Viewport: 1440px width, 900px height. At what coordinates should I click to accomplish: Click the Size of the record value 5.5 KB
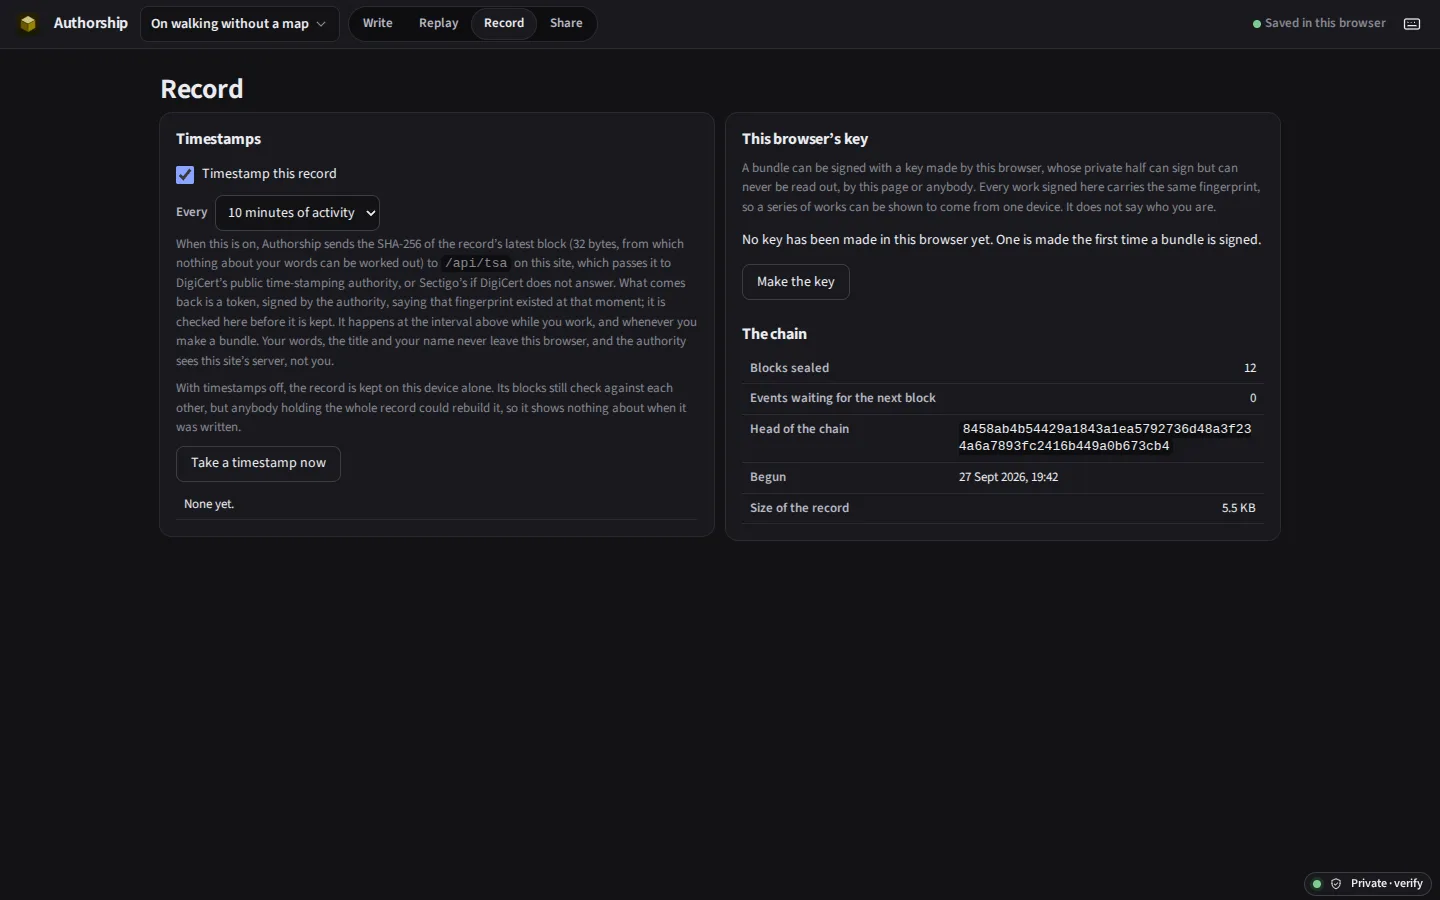1238,508
